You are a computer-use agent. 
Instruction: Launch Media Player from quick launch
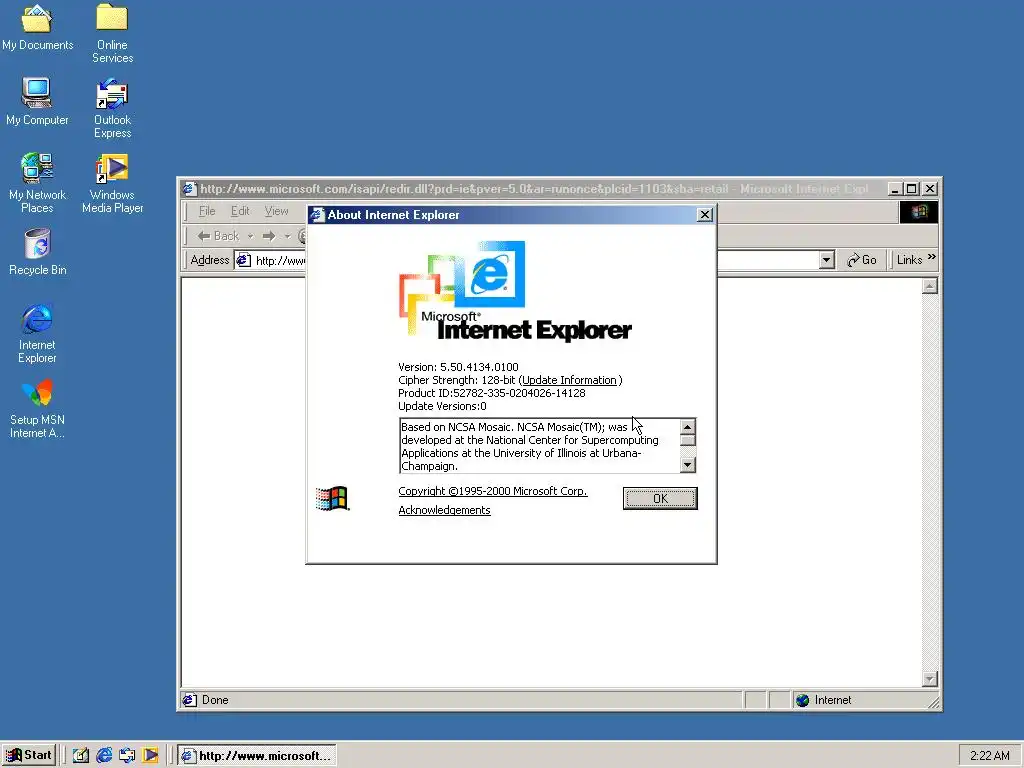[x=150, y=755]
